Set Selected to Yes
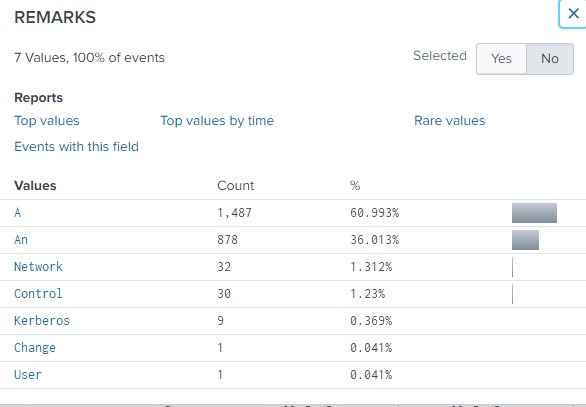Viewport: 586px width, 407px height. click(501, 59)
